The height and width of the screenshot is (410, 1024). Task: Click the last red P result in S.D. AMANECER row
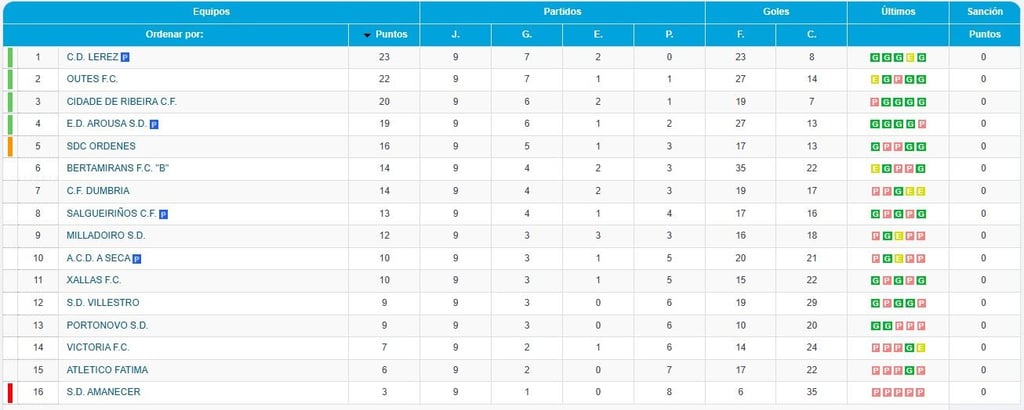921,392
